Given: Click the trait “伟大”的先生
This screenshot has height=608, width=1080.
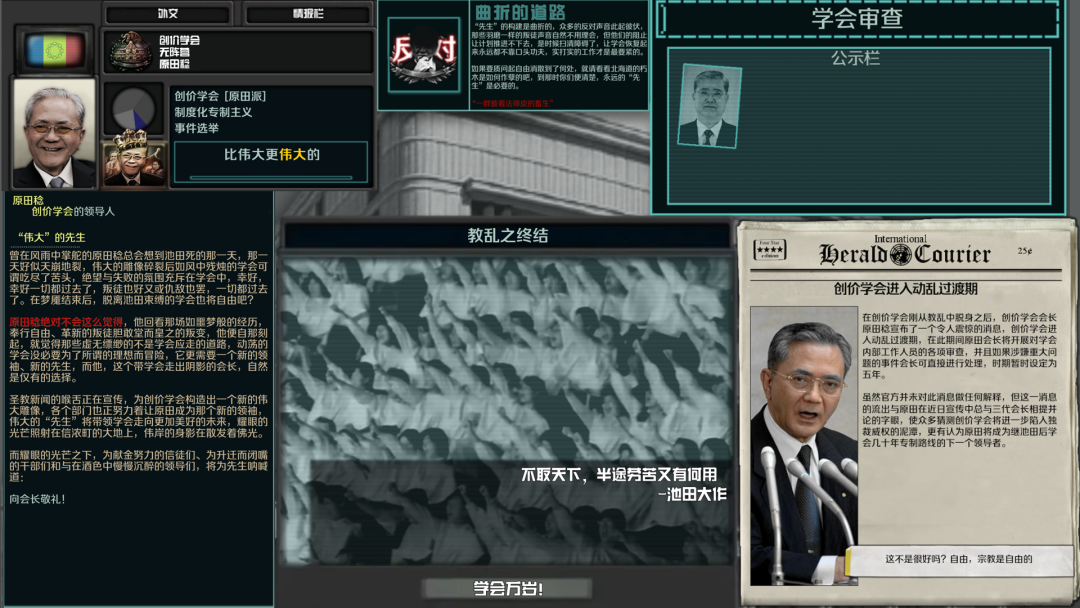Looking at the screenshot, I should click(x=52, y=238).
